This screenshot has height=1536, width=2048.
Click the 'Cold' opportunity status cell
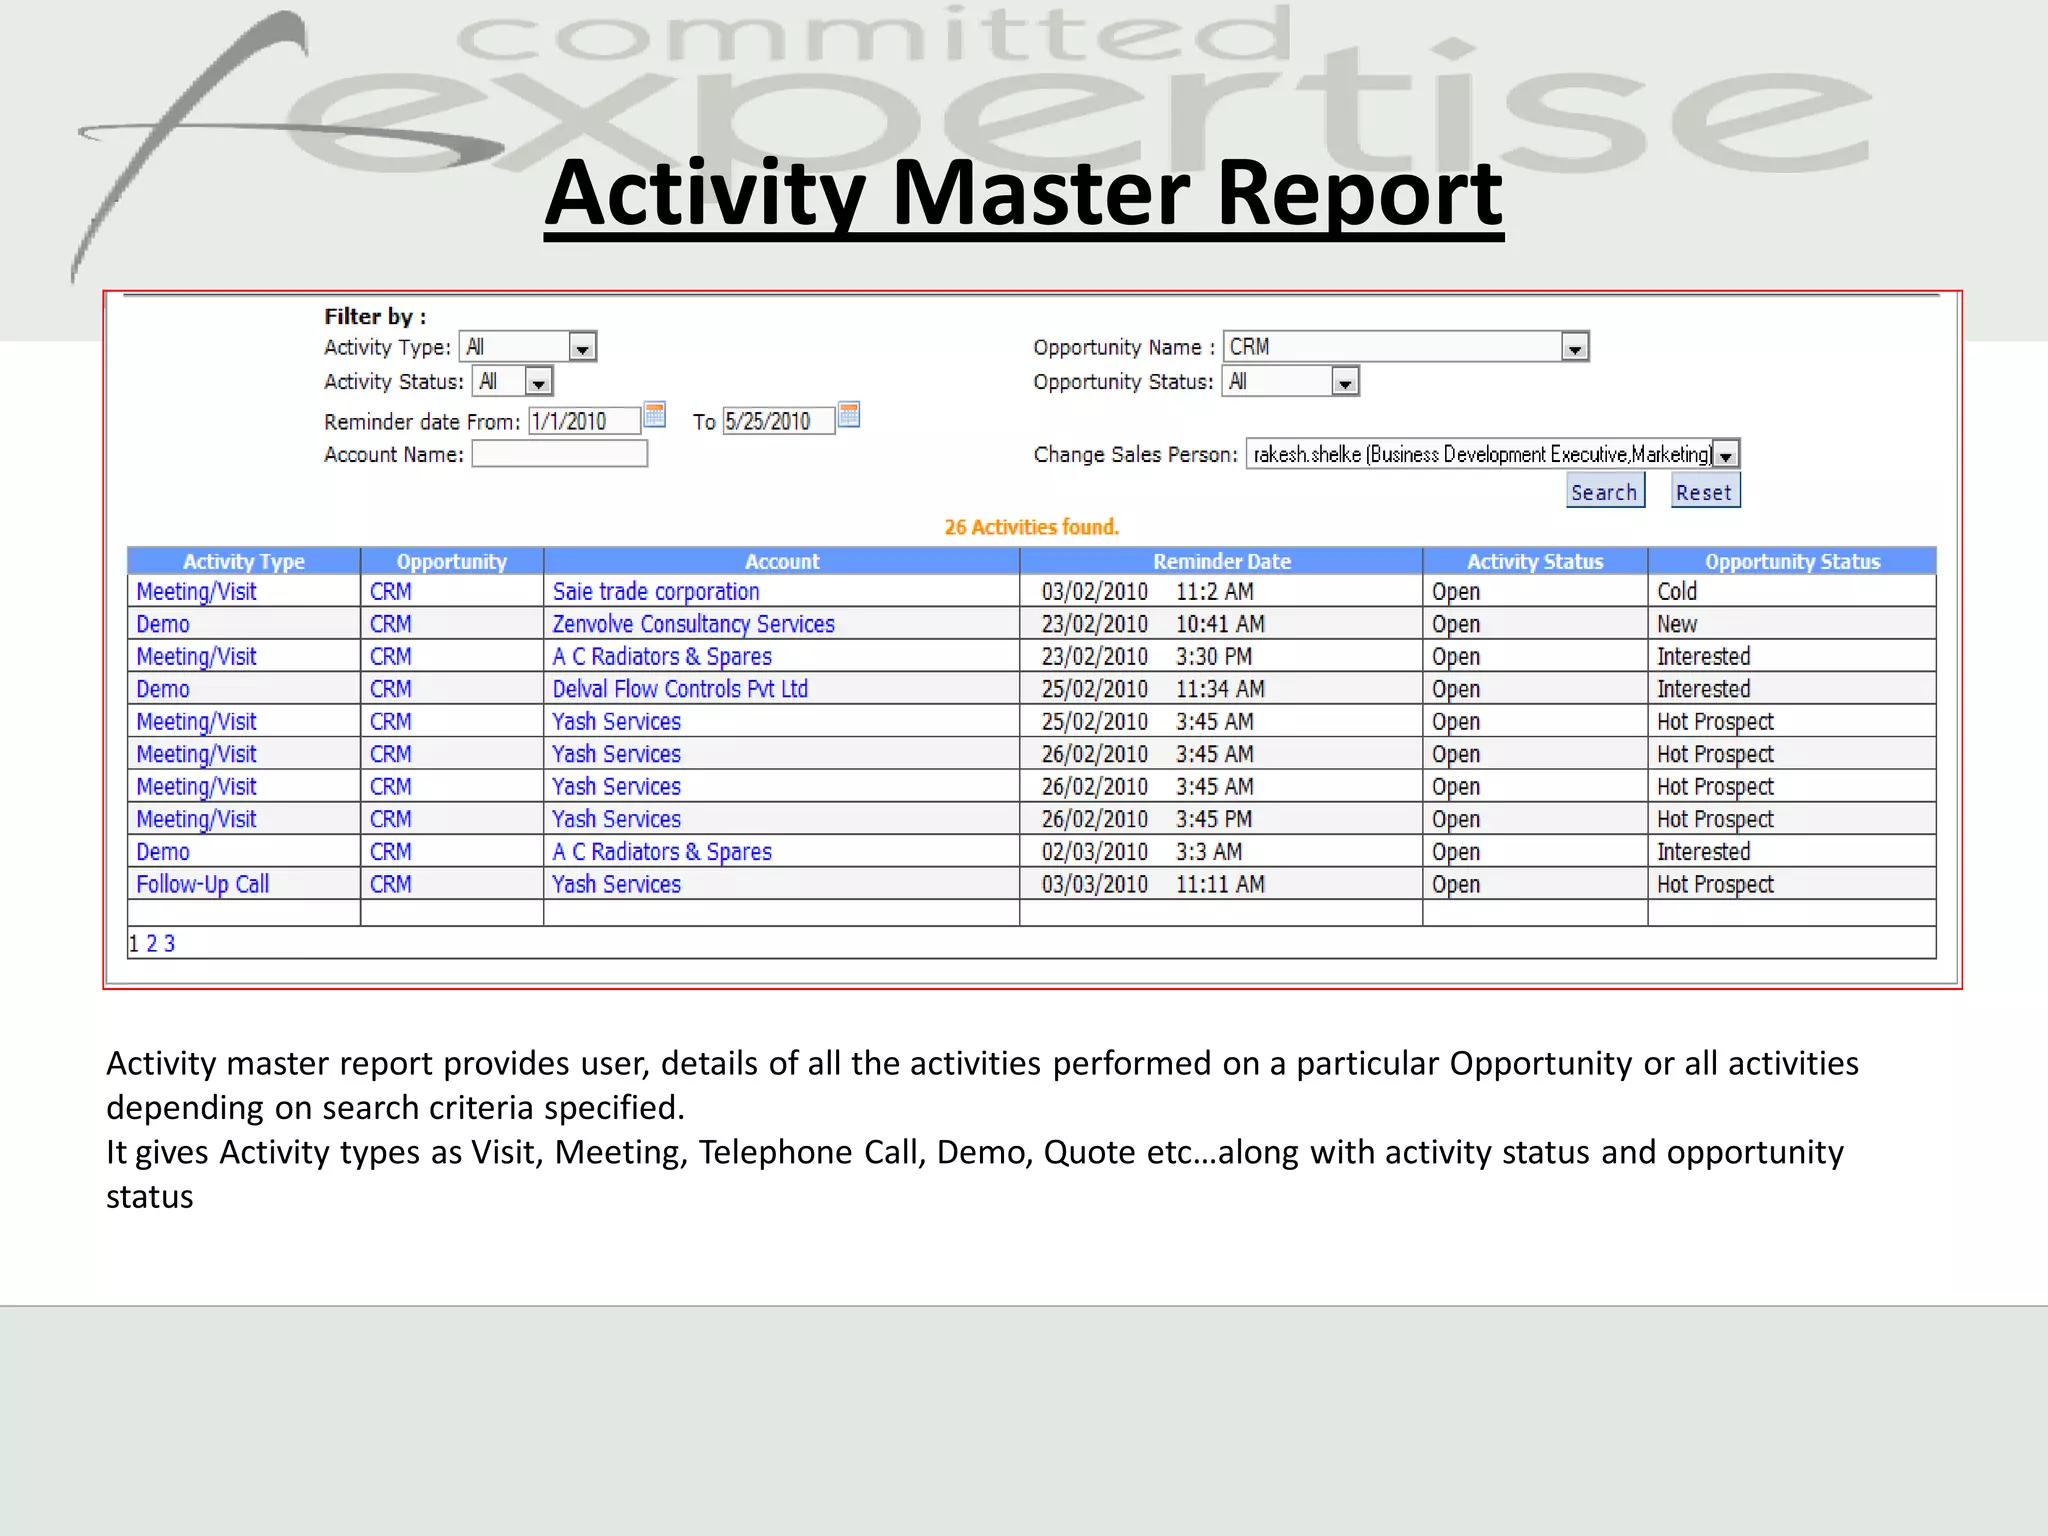tap(1677, 592)
